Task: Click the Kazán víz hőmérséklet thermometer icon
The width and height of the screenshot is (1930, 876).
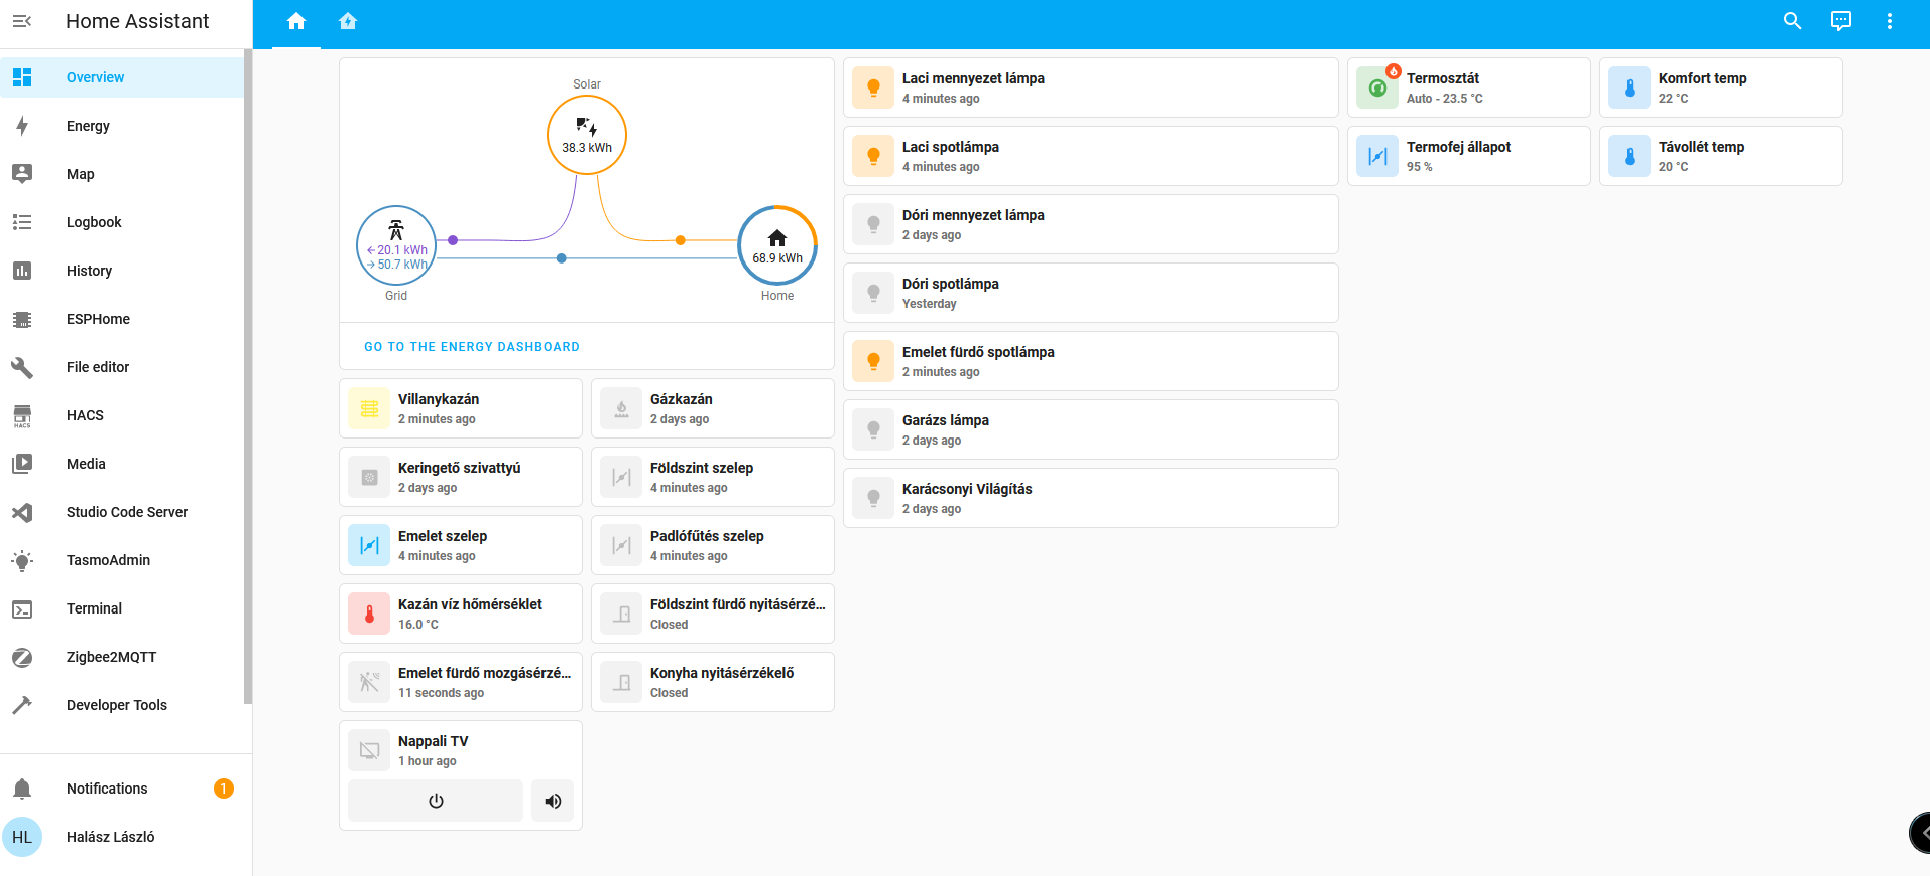Action: tap(369, 614)
